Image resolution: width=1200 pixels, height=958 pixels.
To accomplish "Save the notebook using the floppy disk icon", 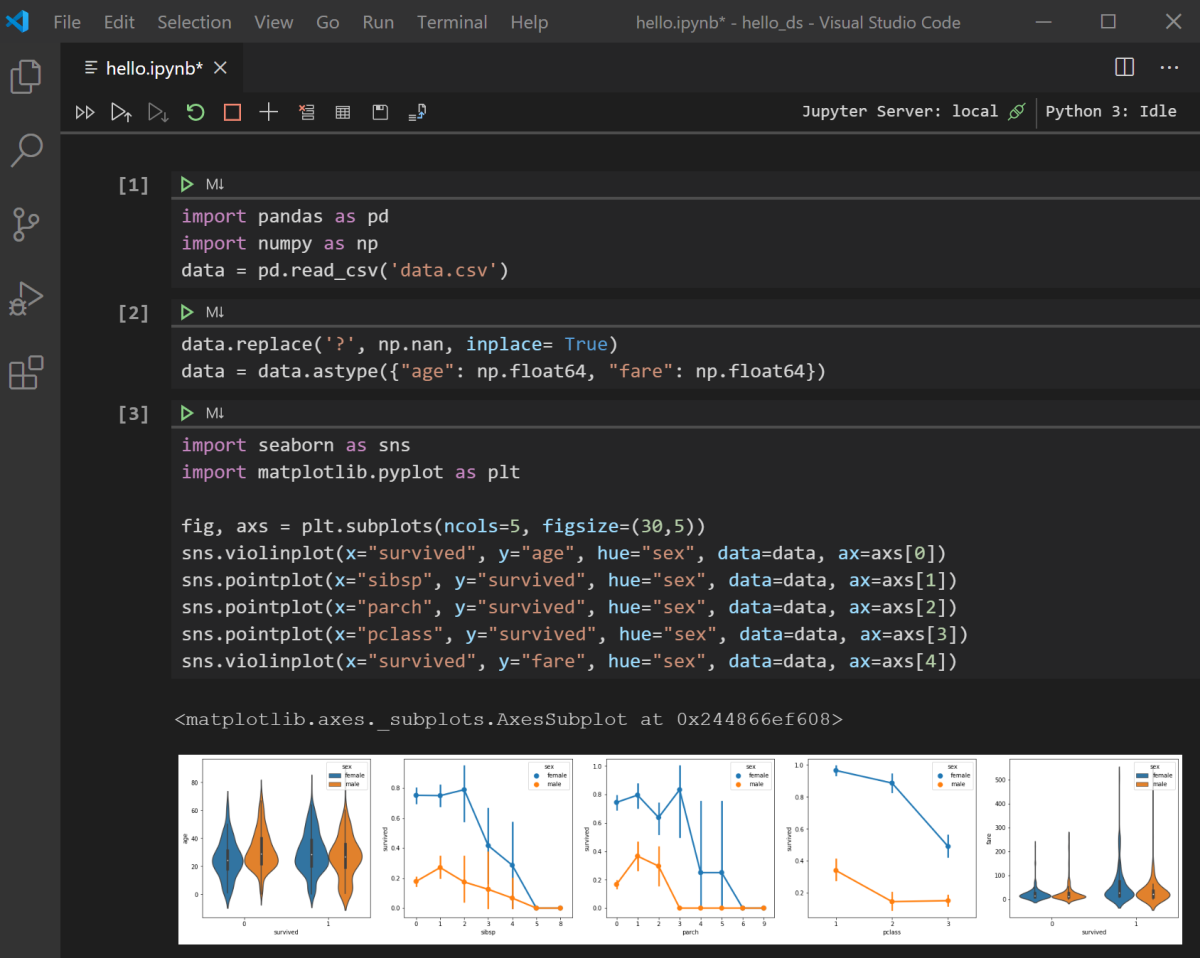I will tap(380, 113).
